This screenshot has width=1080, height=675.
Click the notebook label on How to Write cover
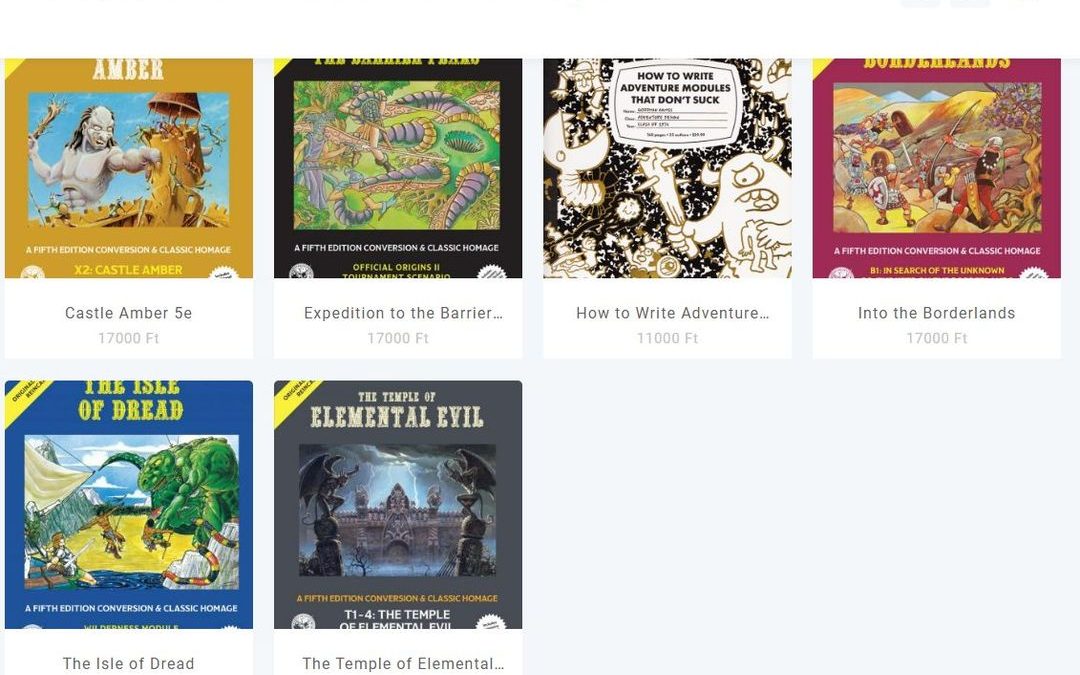[675, 103]
